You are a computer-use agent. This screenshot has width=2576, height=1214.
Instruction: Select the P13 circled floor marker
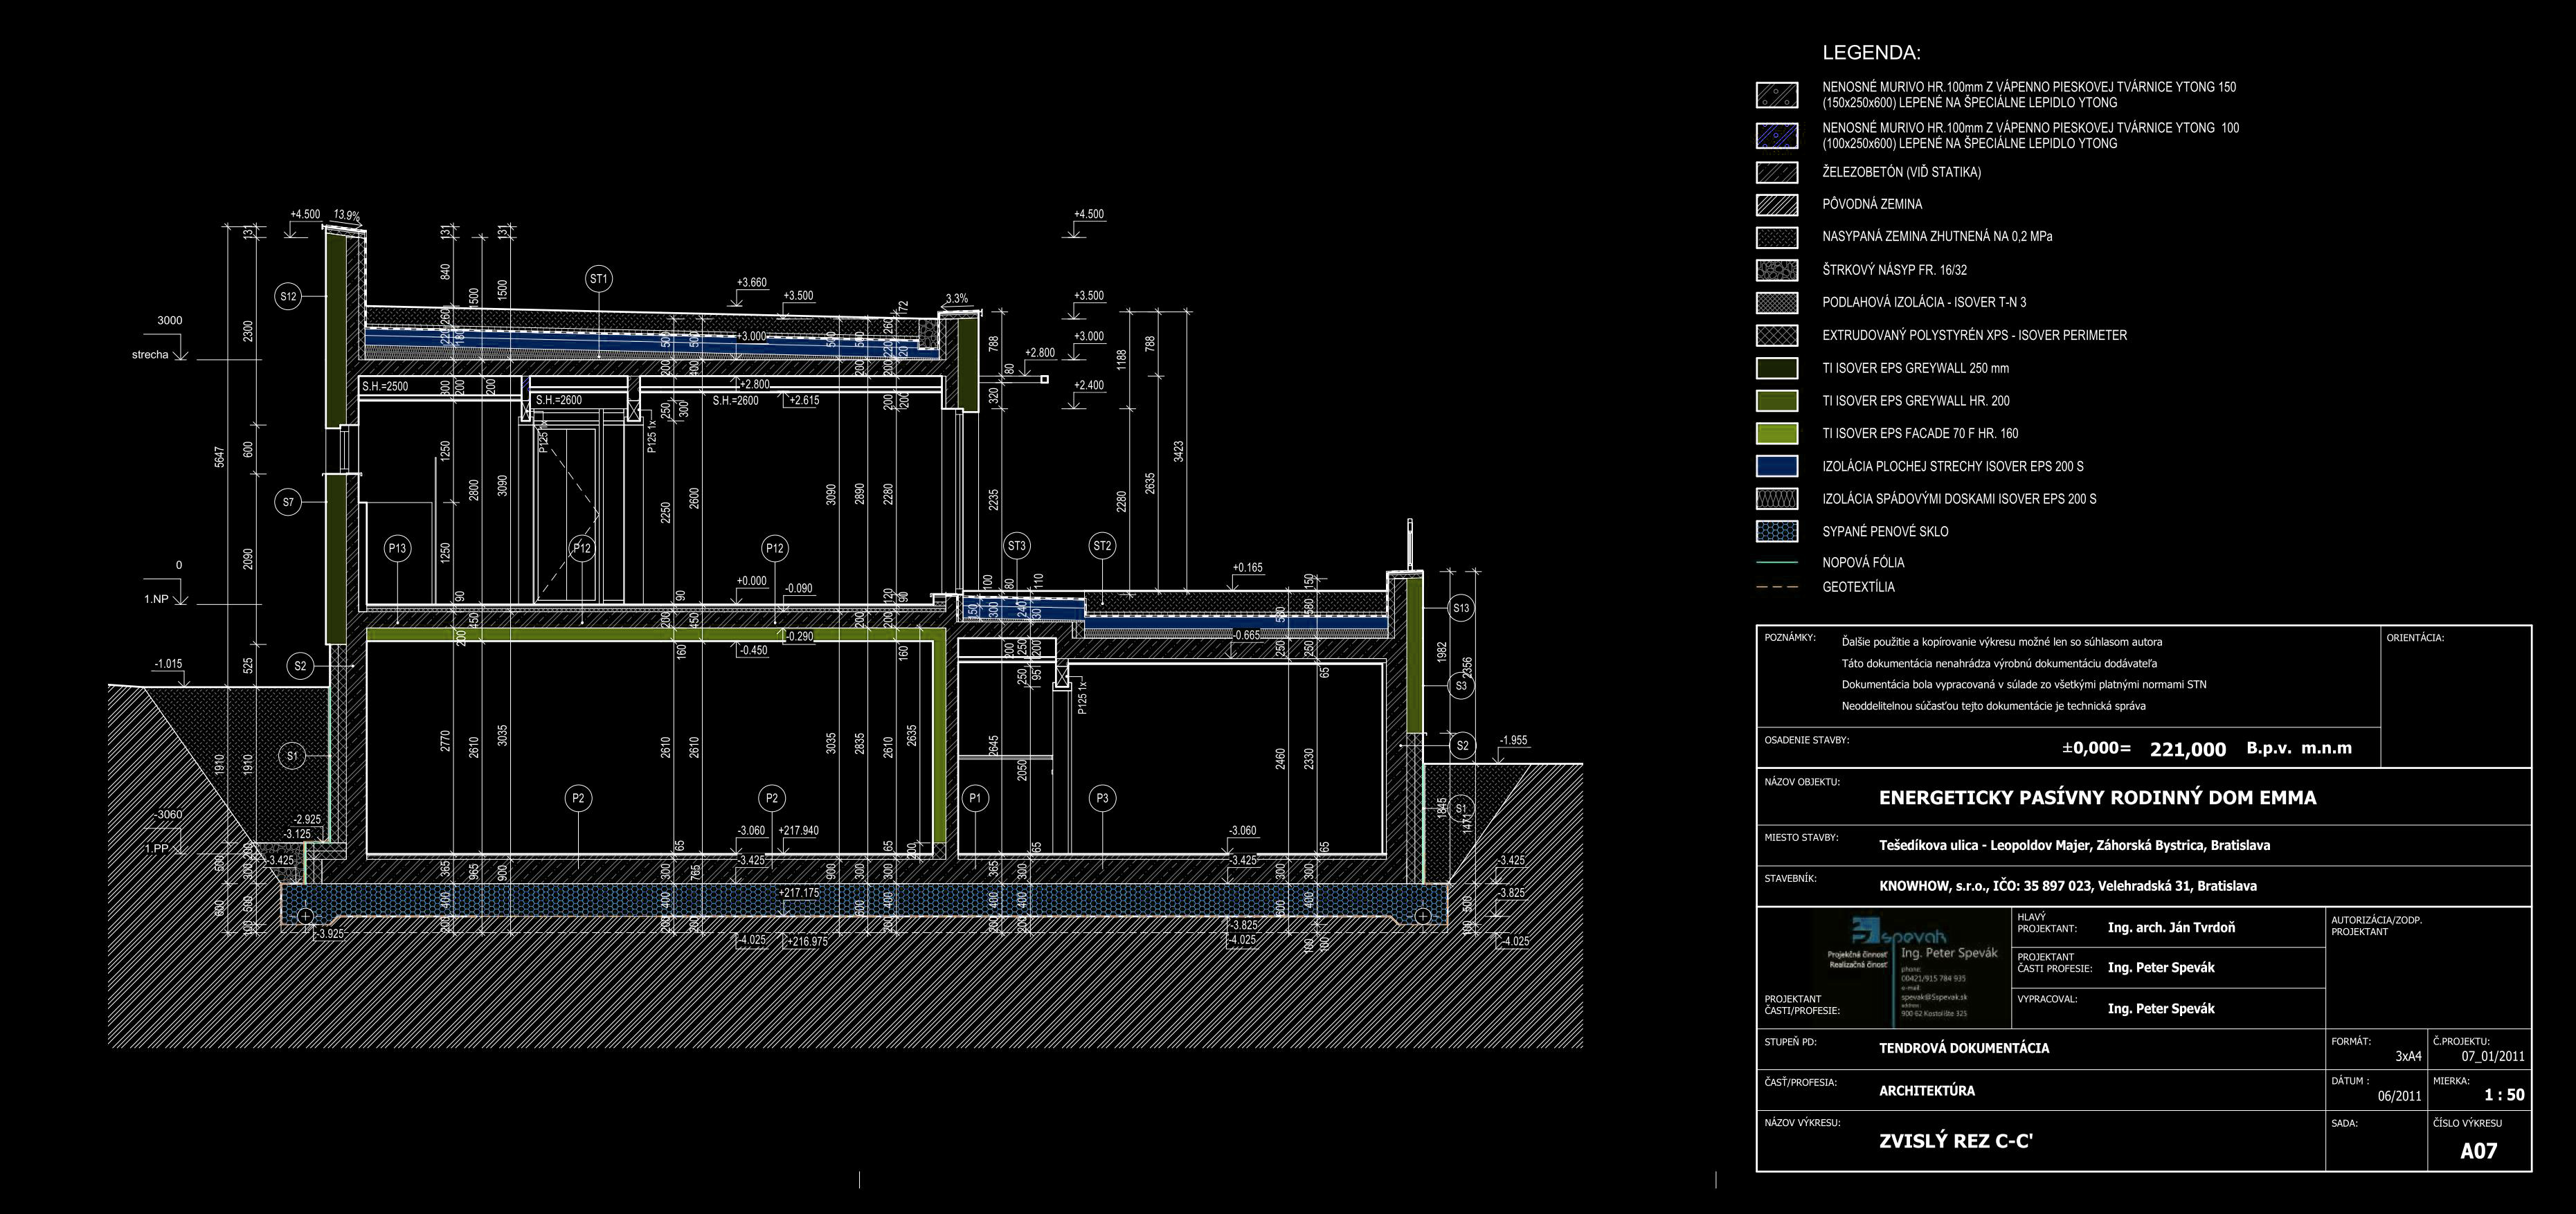coord(398,548)
